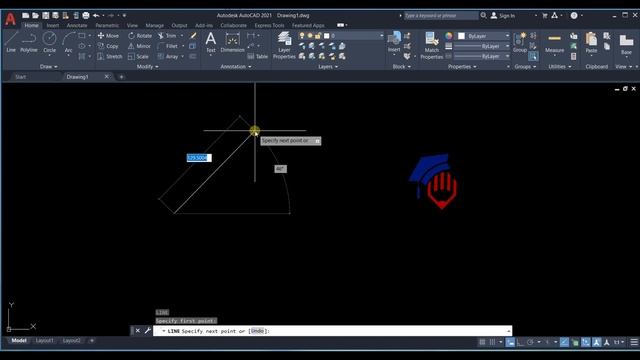Toggle annotation visibility in status bar
The image size is (640, 360).
(596, 342)
